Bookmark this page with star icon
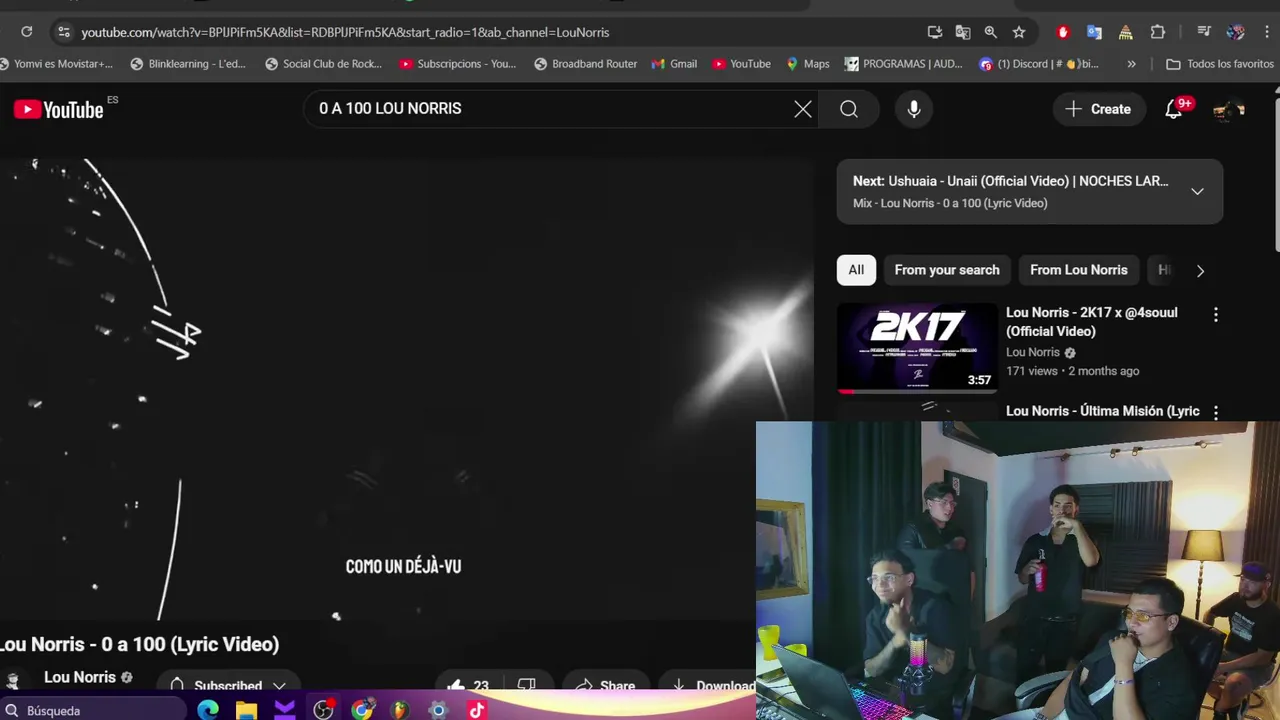 (x=1019, y=32)
